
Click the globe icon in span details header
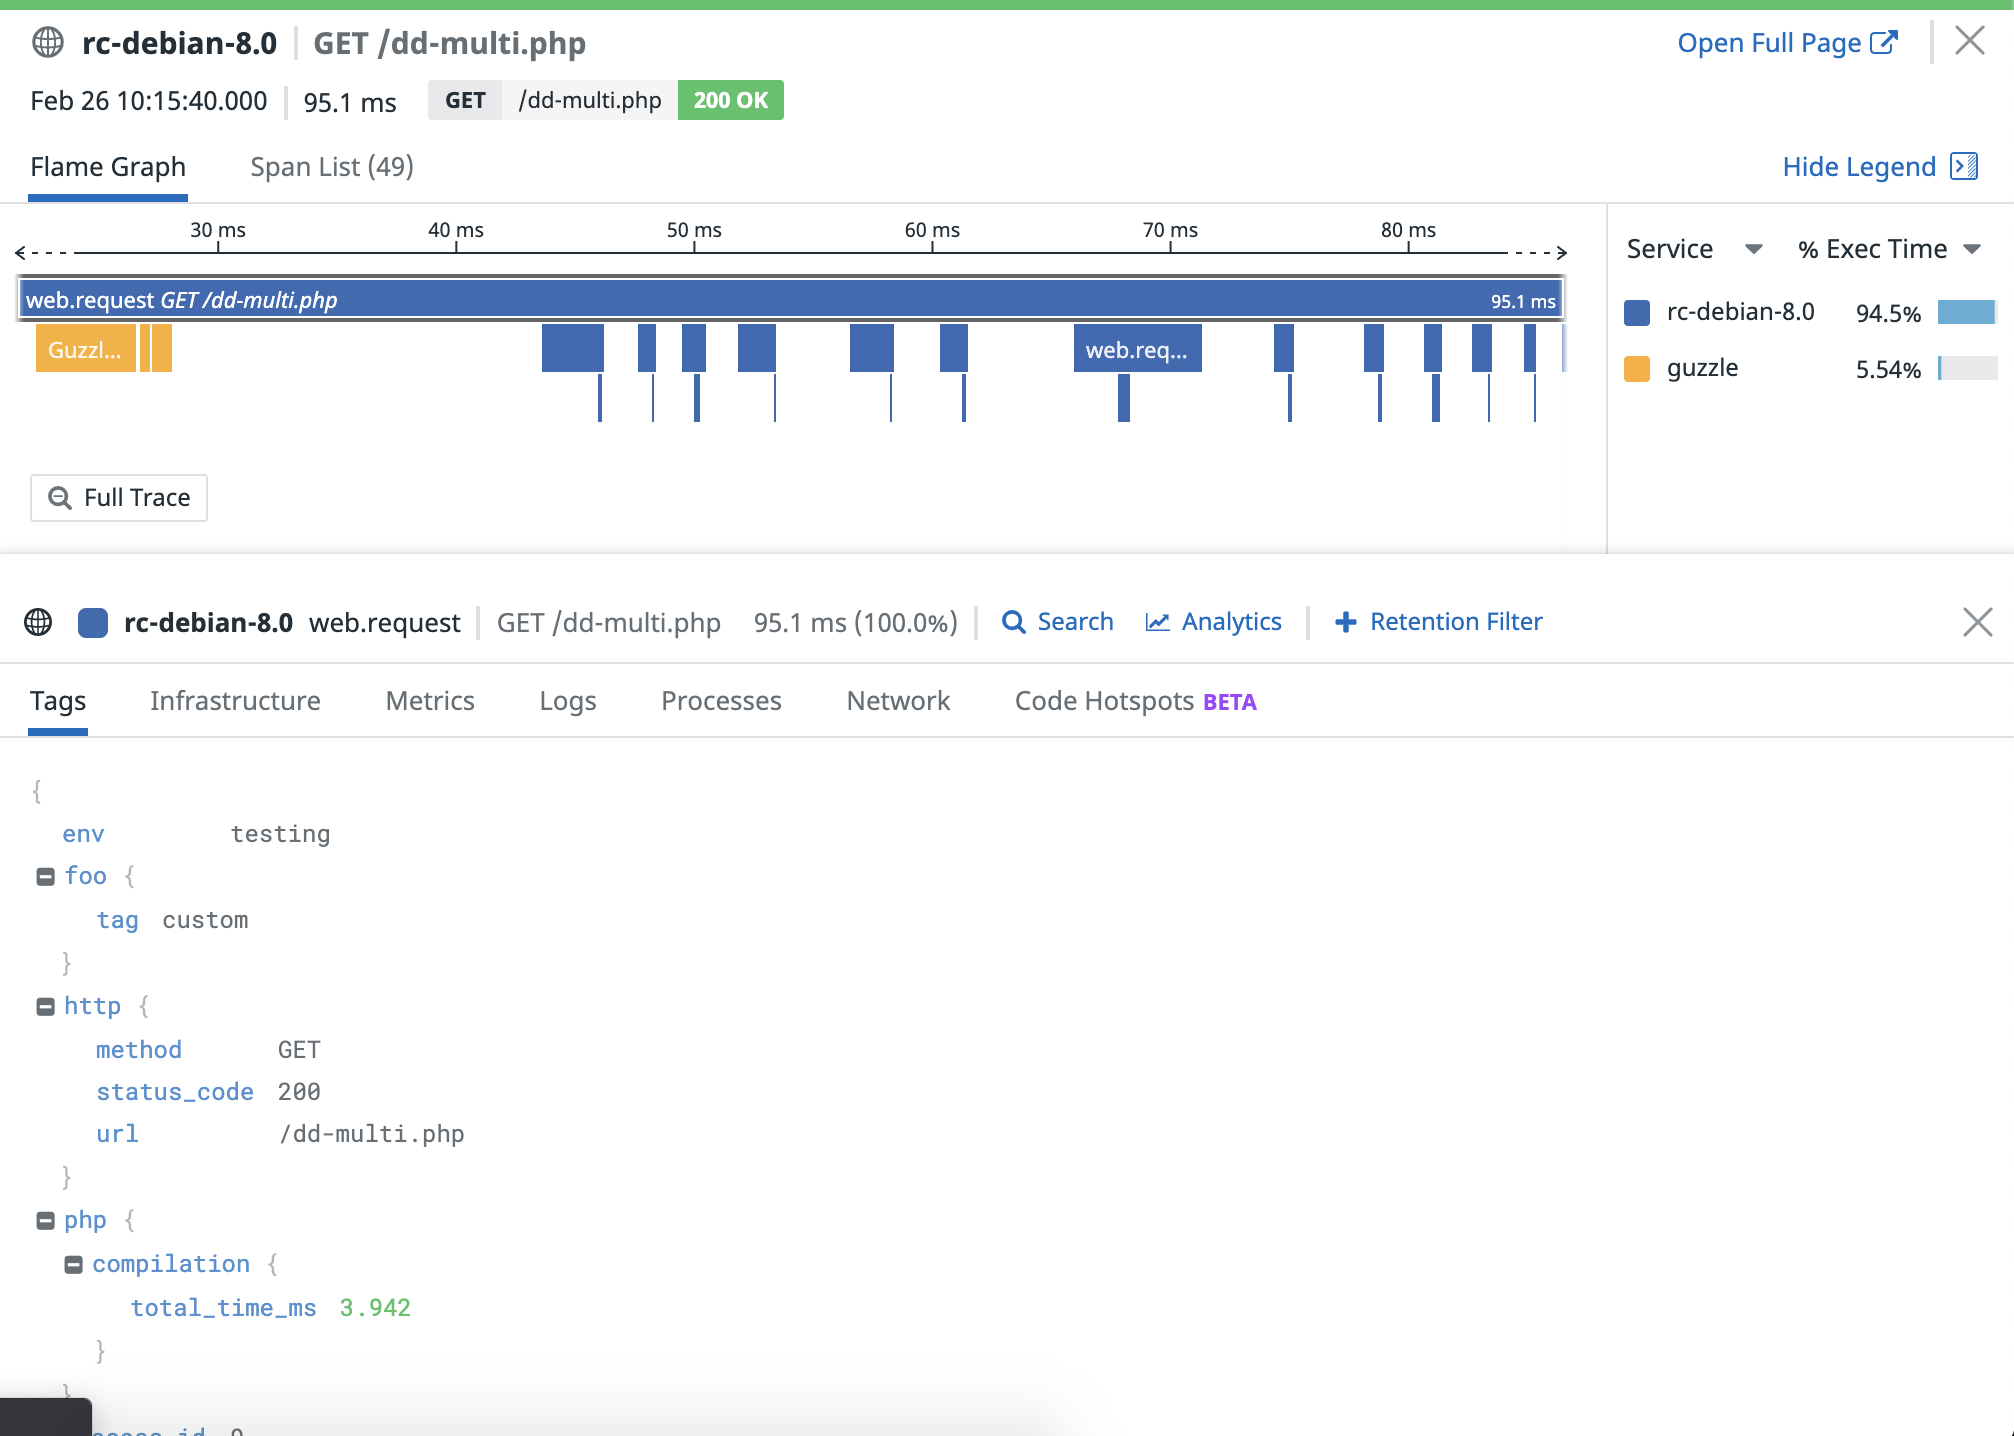pos(38,622)
